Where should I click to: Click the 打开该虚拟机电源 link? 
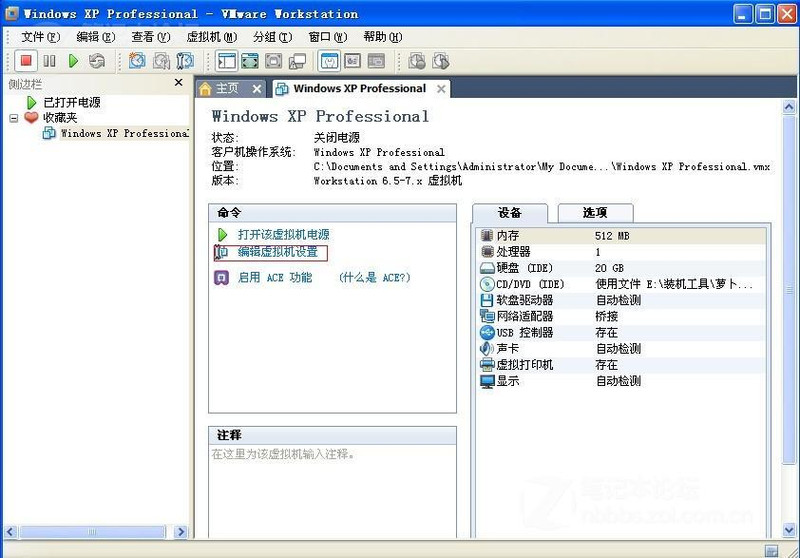pyautogui.click(x=283, y=234)
